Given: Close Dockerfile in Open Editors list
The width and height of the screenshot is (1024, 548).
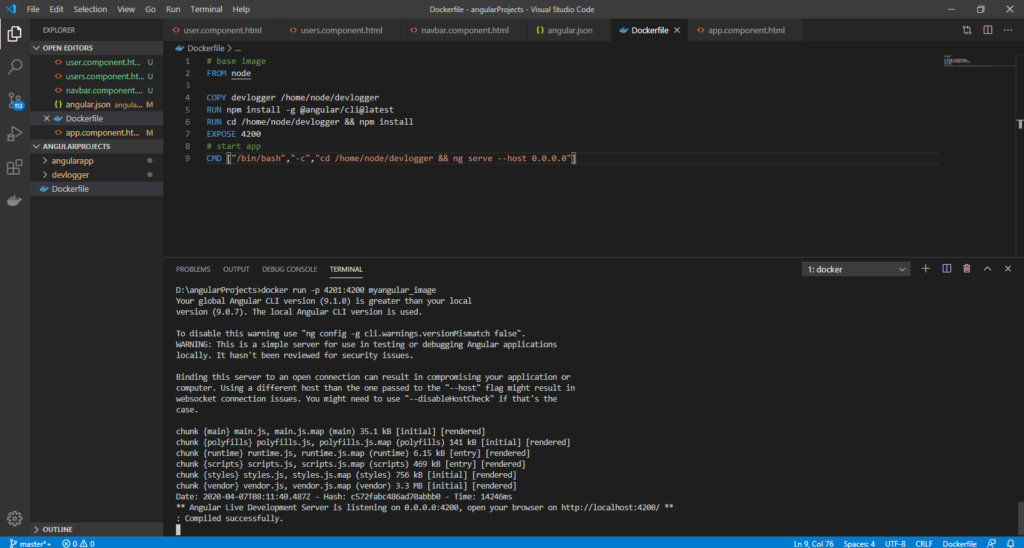Looking at the screenshot, I should 46,118.
